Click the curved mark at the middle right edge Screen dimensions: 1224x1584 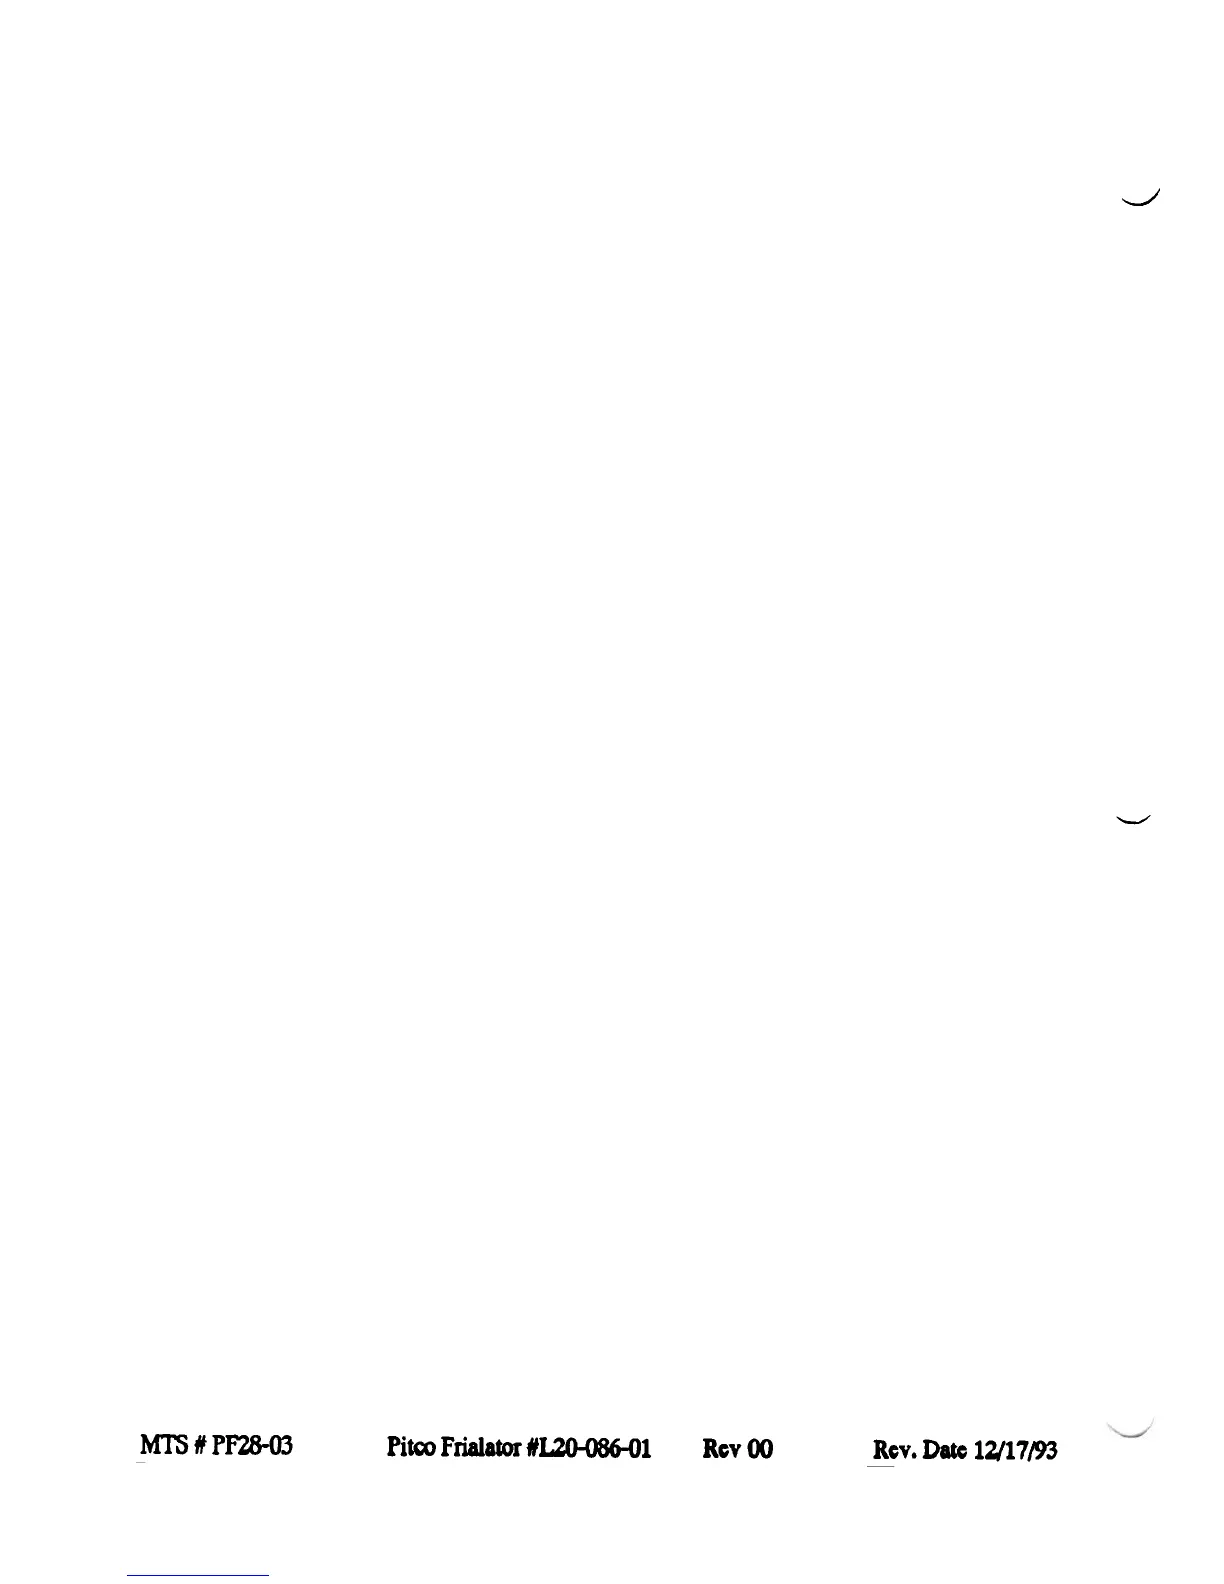click(1134, 820)
